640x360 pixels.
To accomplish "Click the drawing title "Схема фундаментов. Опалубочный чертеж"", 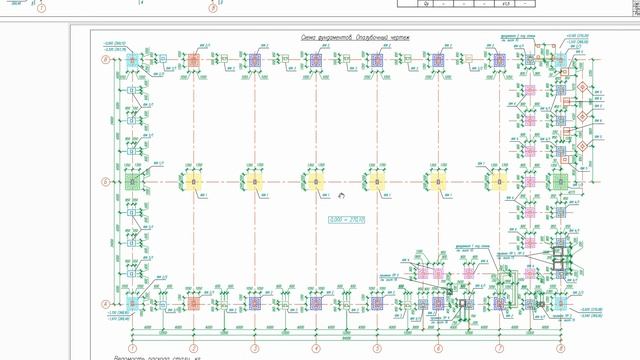I will coord(355,38).
